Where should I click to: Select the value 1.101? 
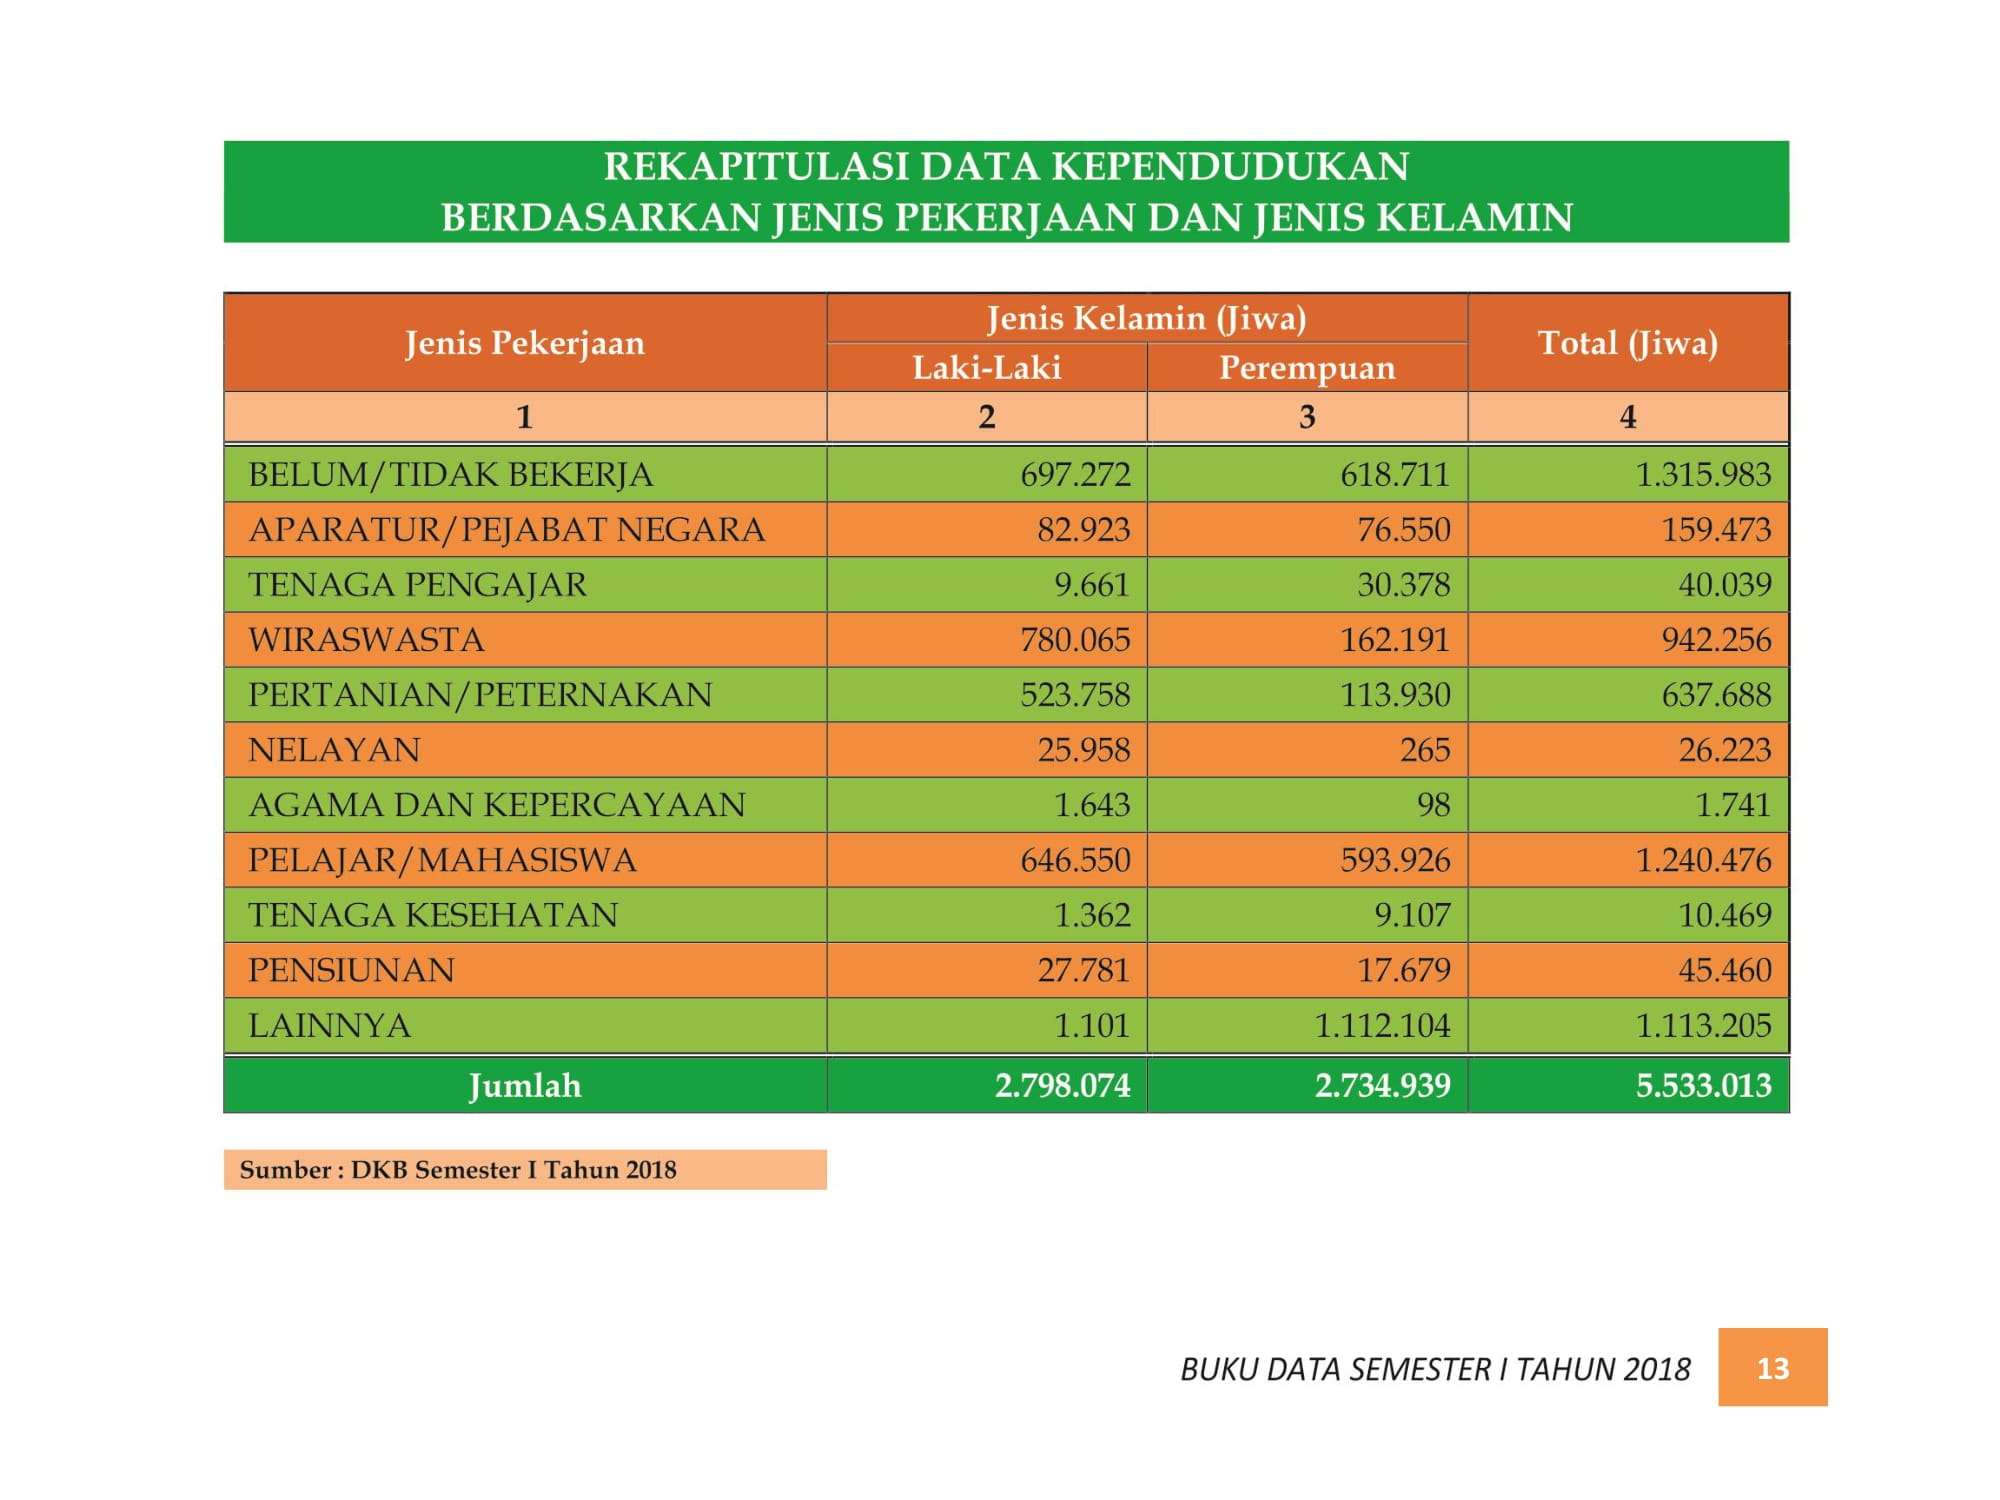click(1092, 1025)
